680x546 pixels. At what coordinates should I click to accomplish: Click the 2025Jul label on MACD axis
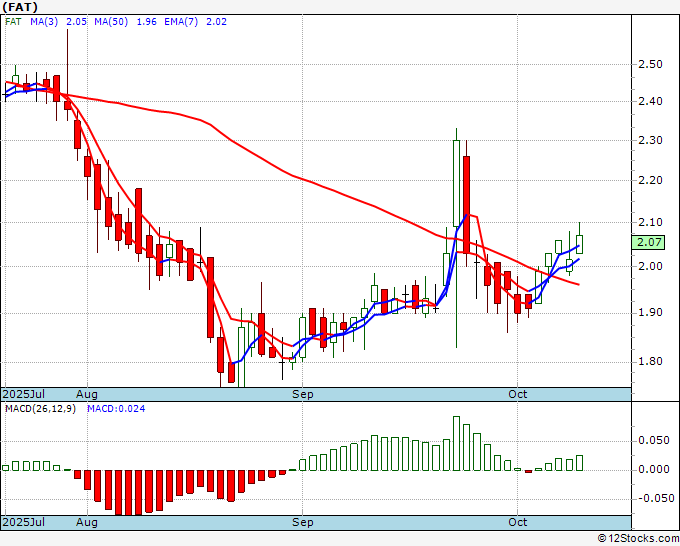[23, 522]
